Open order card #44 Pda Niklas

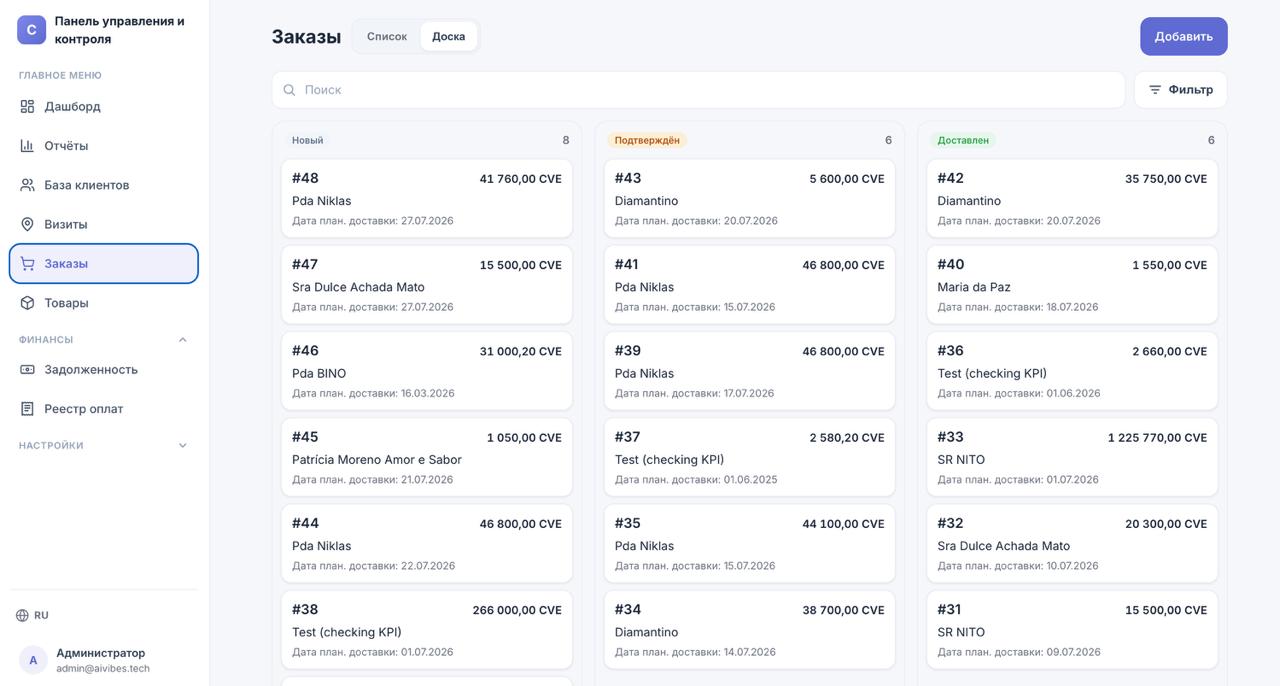click(427, 543)
